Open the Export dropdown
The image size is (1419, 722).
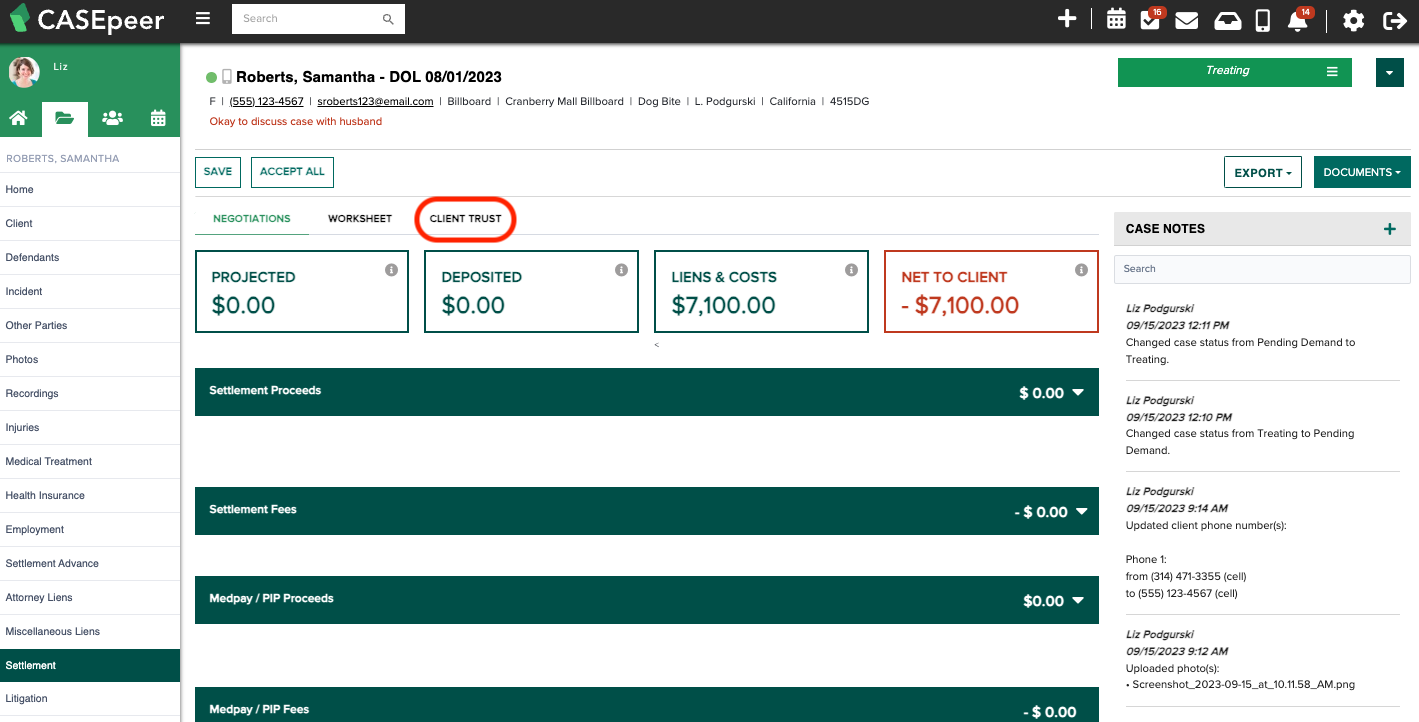coord(1263,172)
